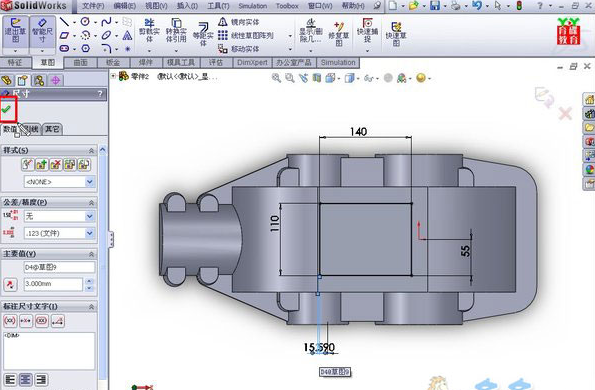Click the D4@草图9 name field

pyautogui.click(x=59, y=267)
